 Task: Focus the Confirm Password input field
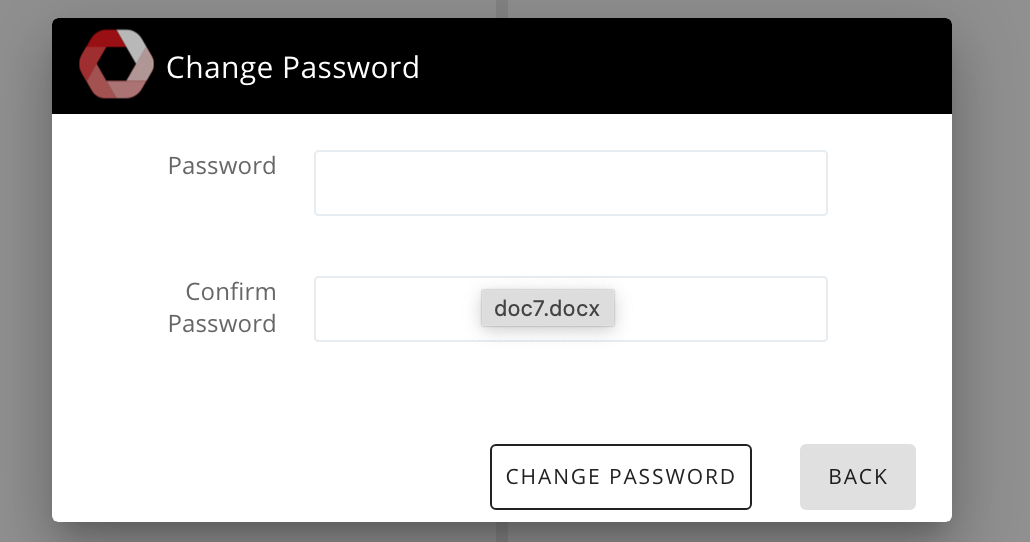coord(570,309)
